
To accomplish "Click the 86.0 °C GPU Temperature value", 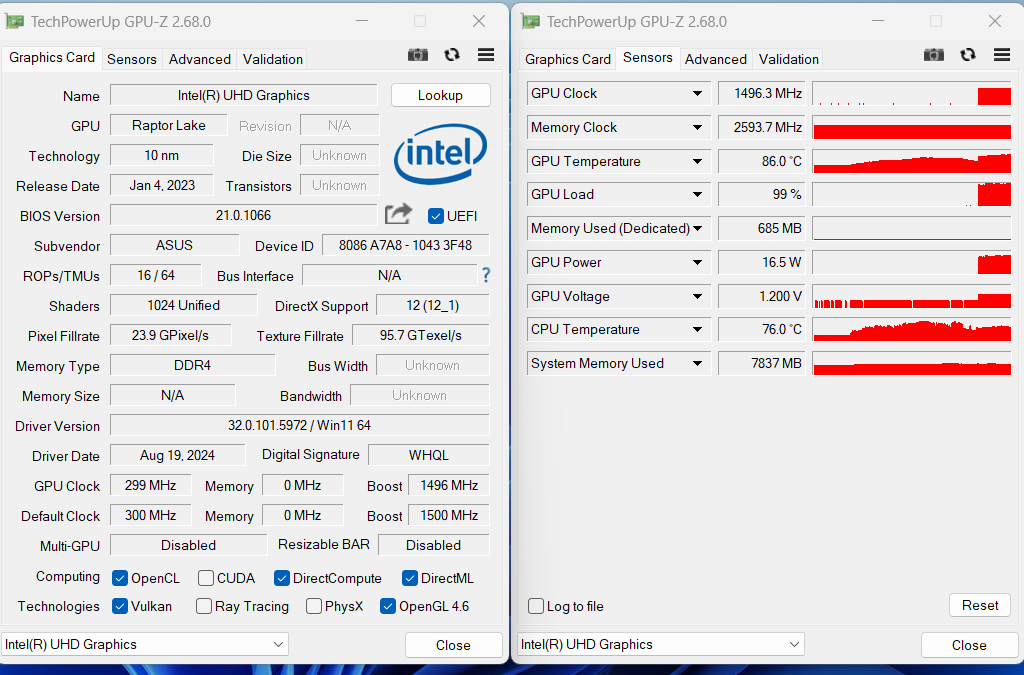I will click(x=762, y=161).
